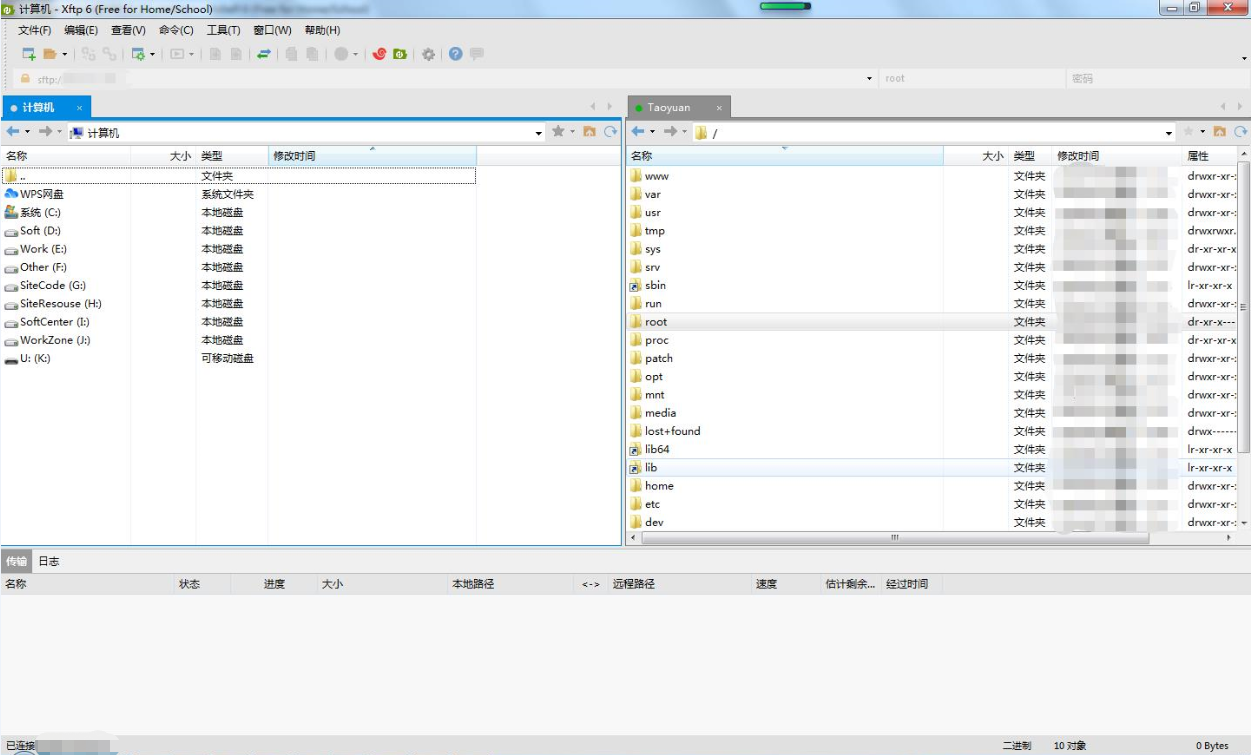Select the SiteCode (G:) local drive
The height and width of the screenshot is (755, 1251).
[x=45, y=285]
